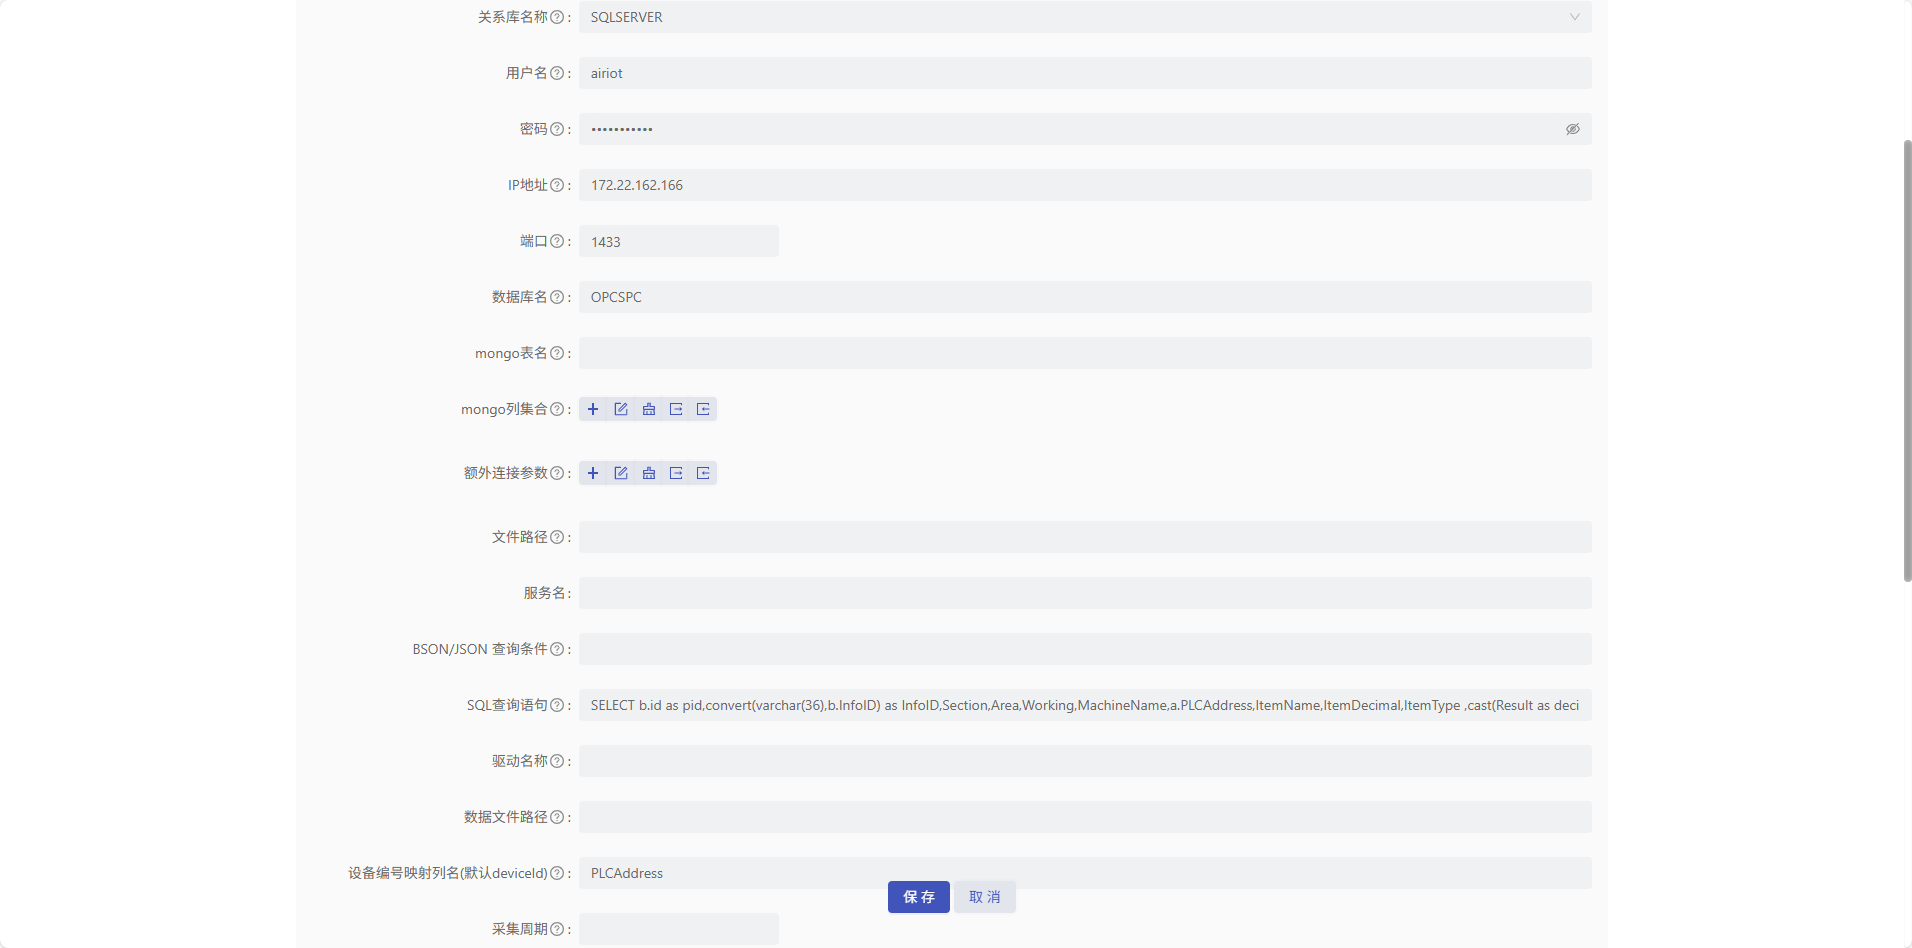Edit the mongo collection list
1912x948 pixels.
coord(621,408)
